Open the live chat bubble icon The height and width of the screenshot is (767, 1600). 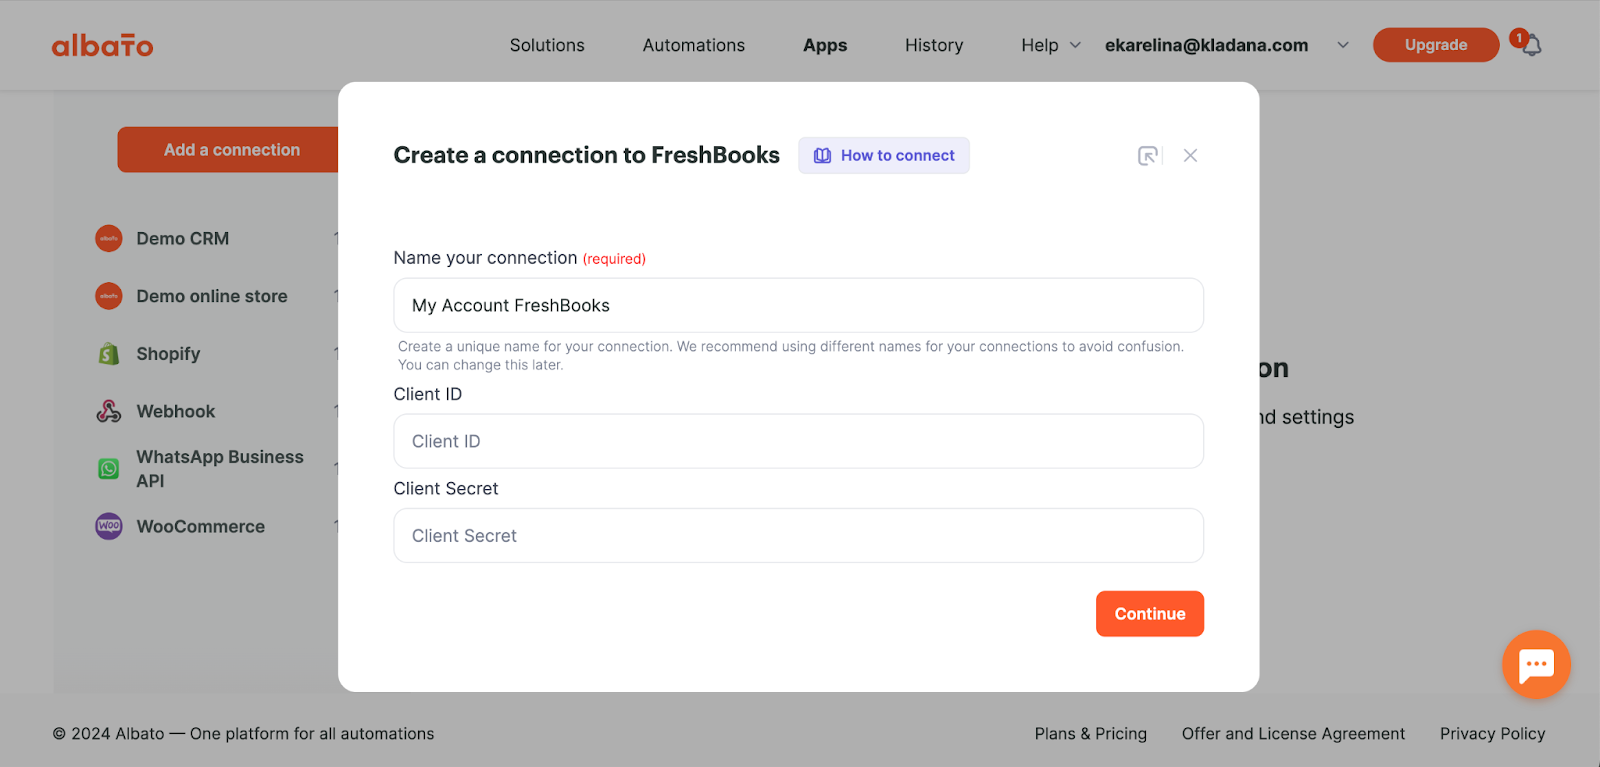(1536, 664)
